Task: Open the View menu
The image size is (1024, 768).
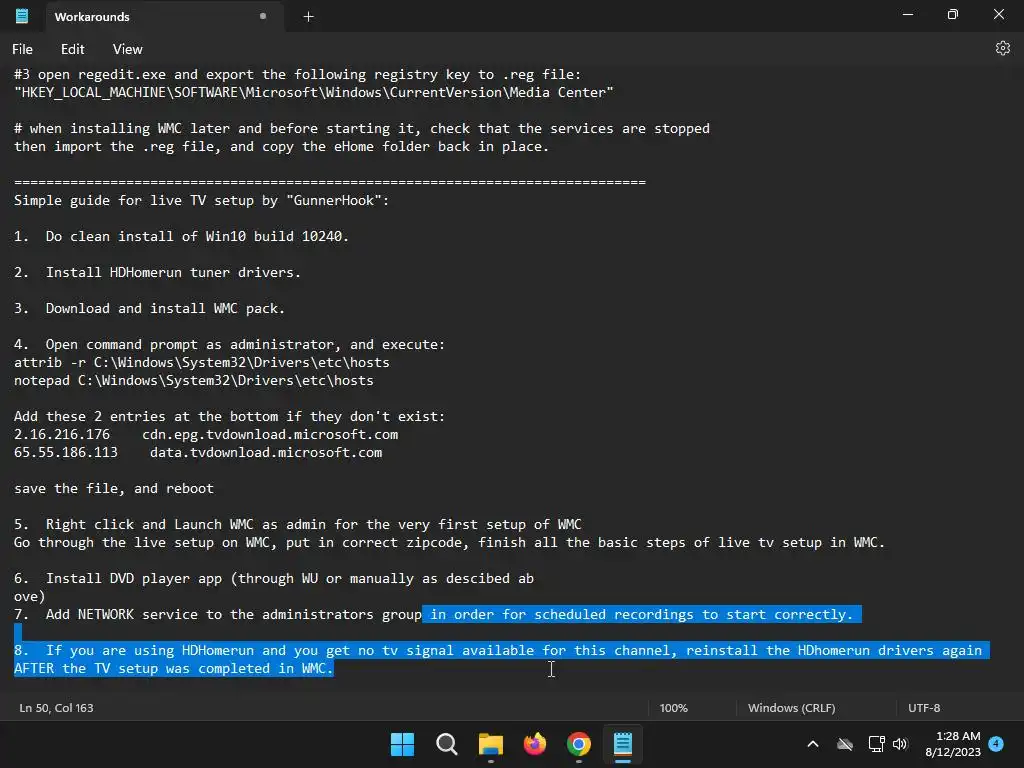Action: click(127, 49)
